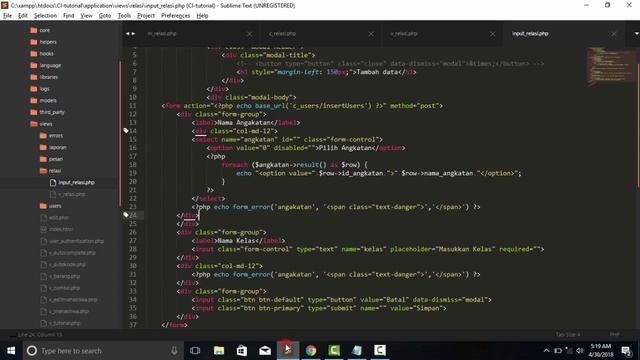Expand the pesan folder

[51, 159]
